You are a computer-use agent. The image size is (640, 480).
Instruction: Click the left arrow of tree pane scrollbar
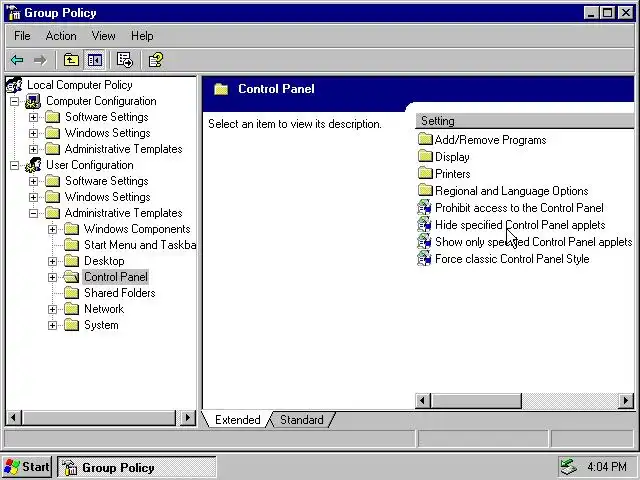(13, 418)
